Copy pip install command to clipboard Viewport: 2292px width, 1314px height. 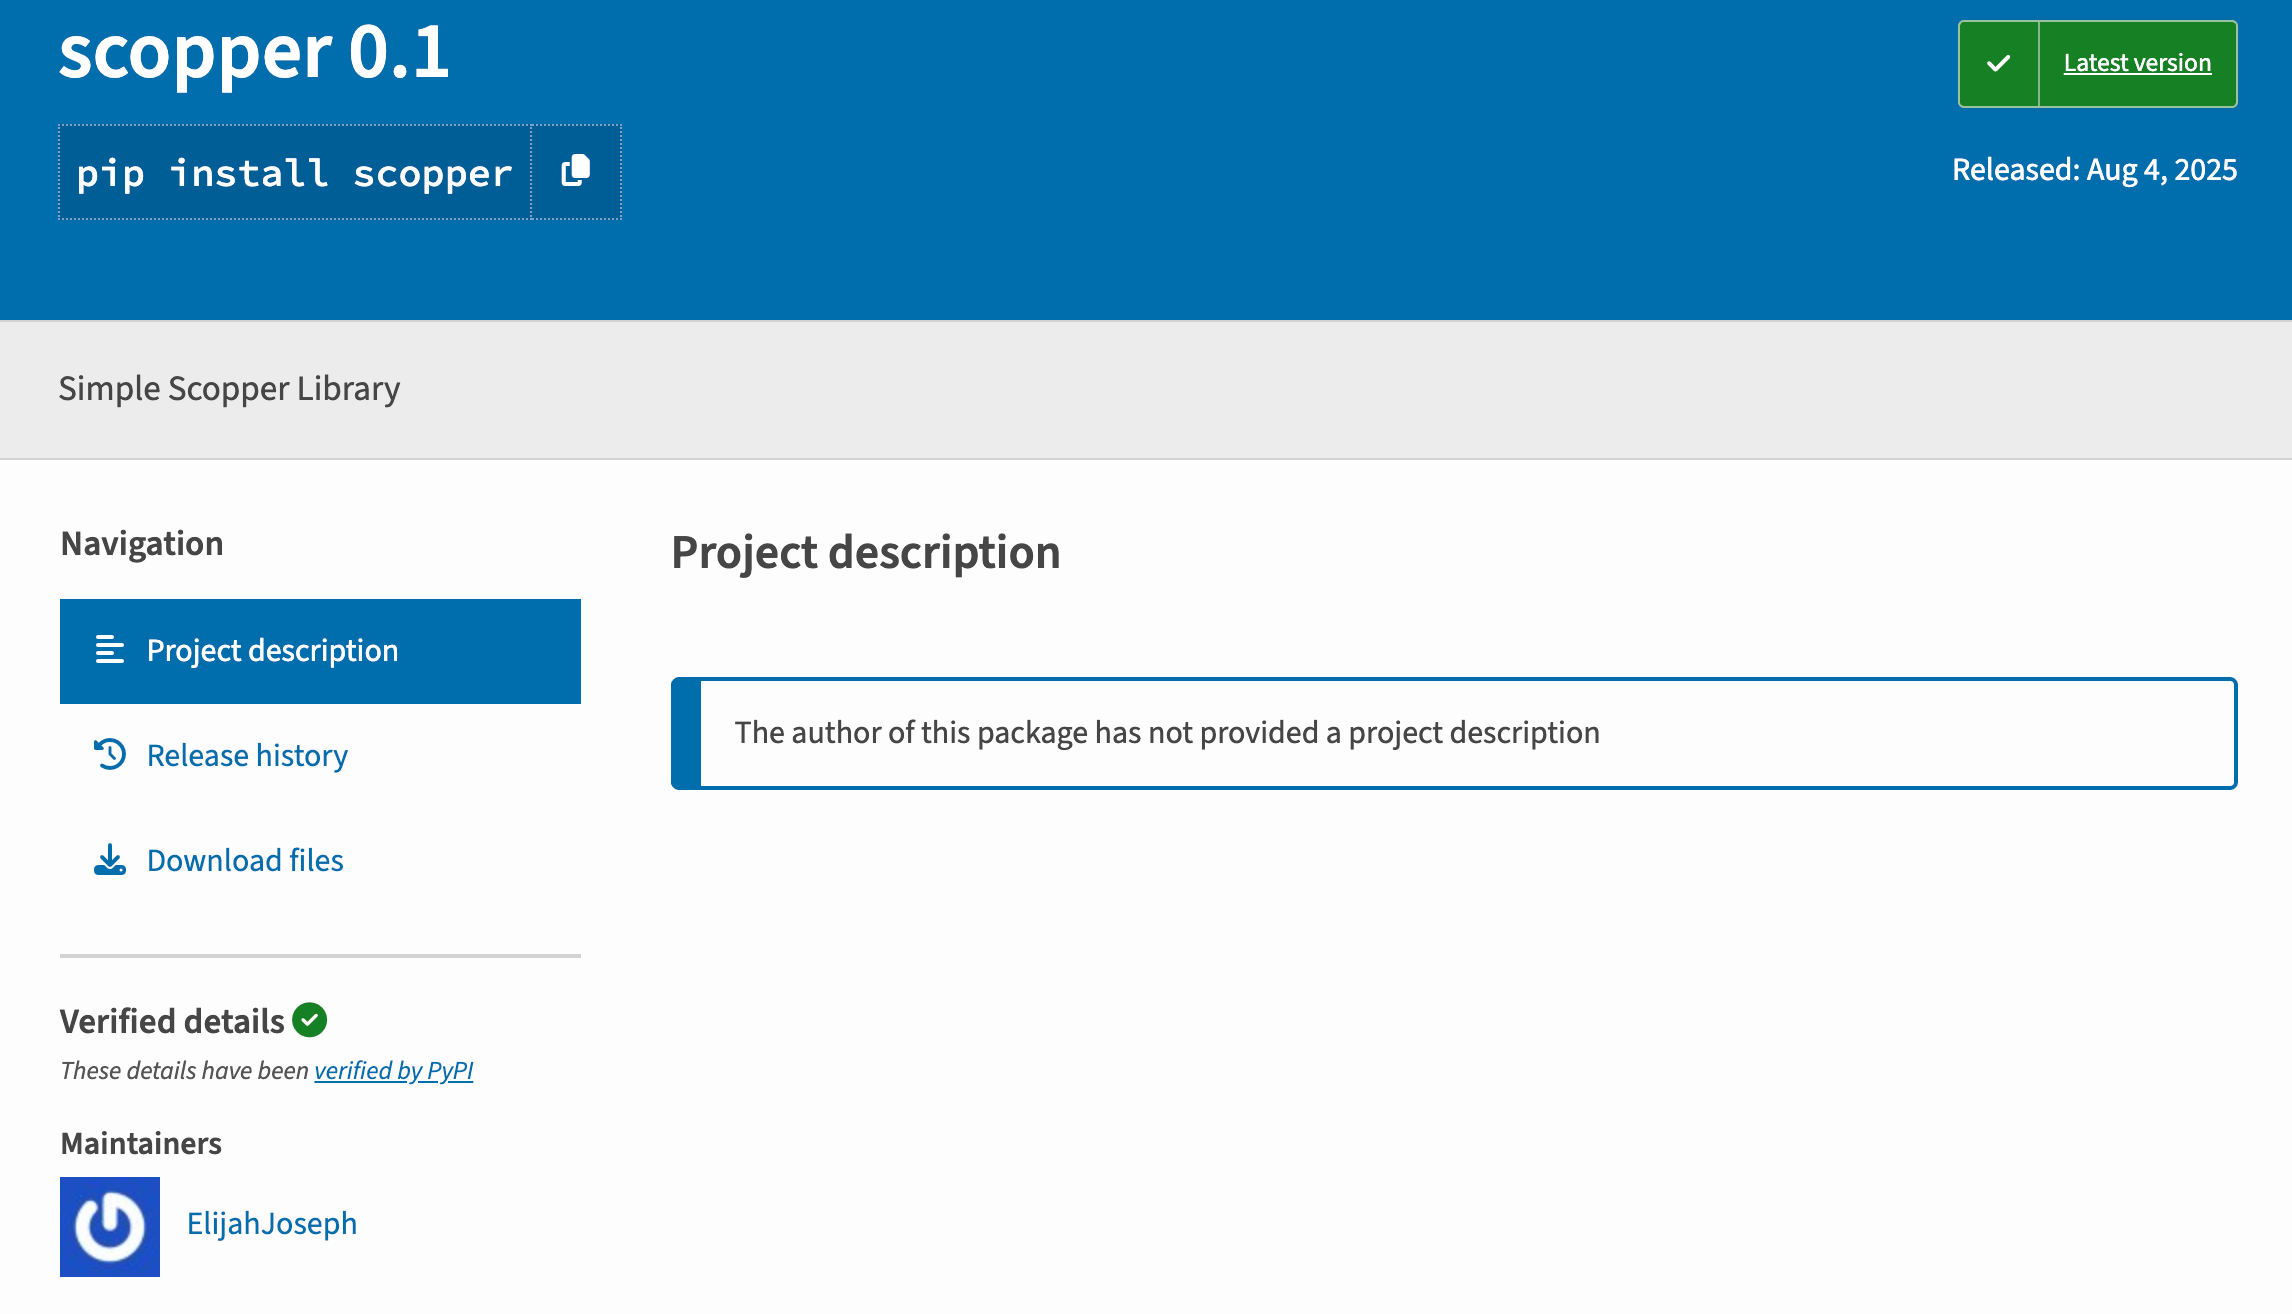tap(576, 172)
